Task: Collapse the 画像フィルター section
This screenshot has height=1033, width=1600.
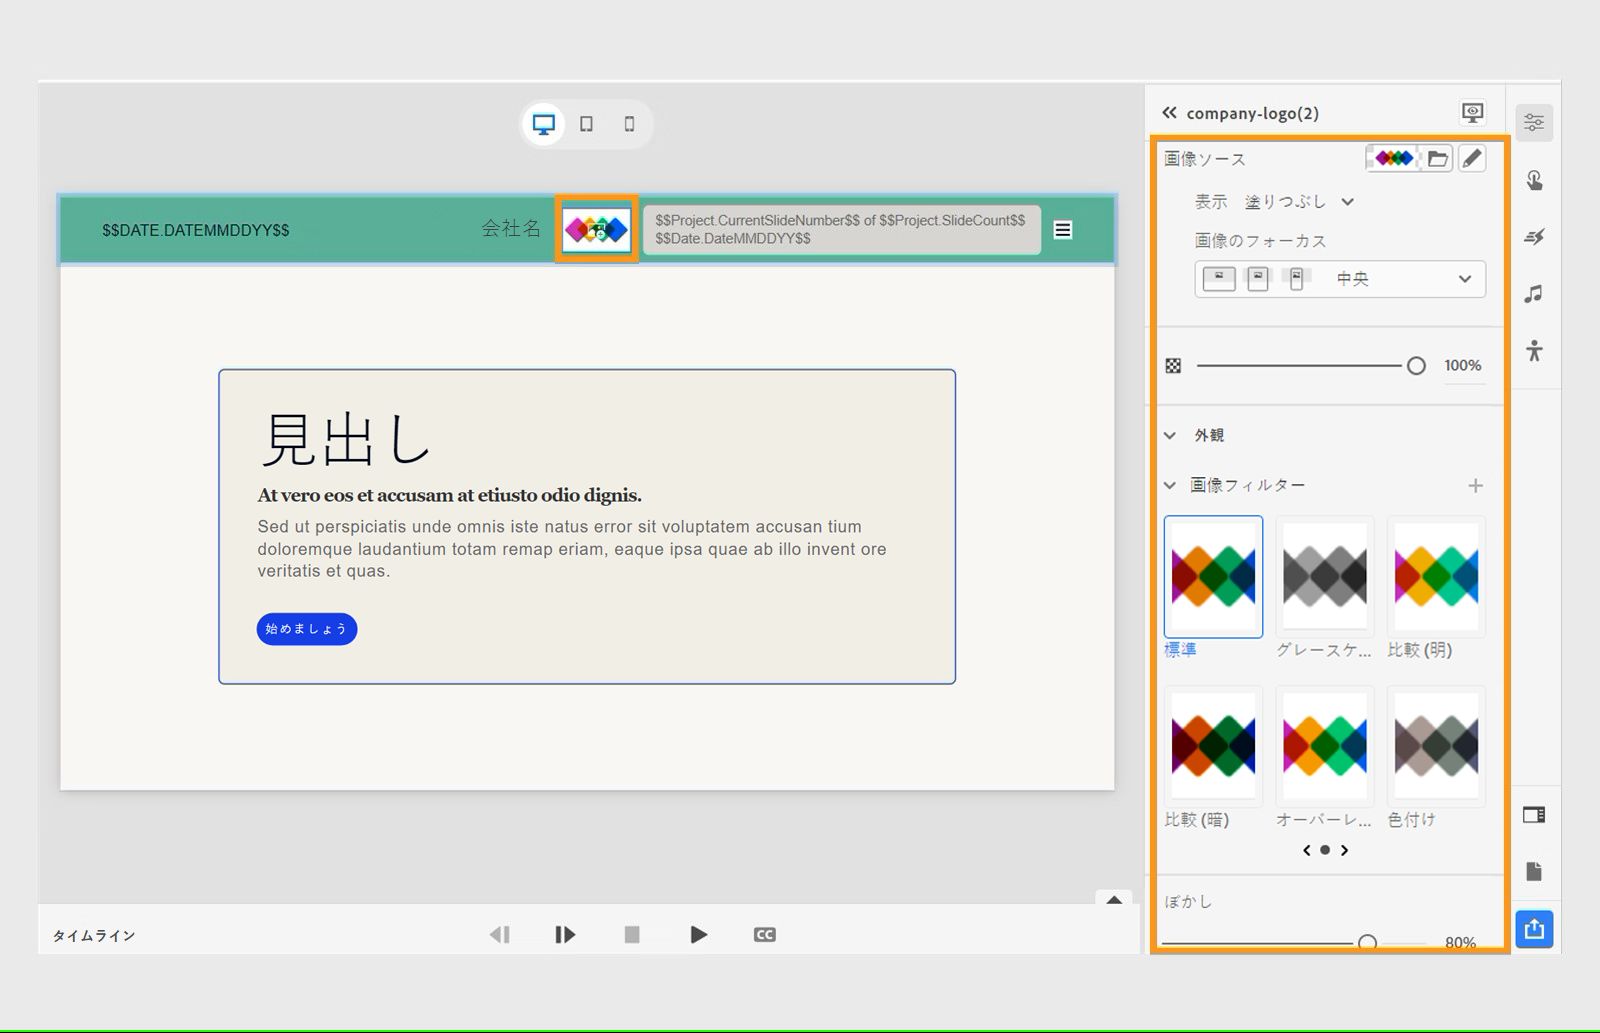Action: (1170, 486)
